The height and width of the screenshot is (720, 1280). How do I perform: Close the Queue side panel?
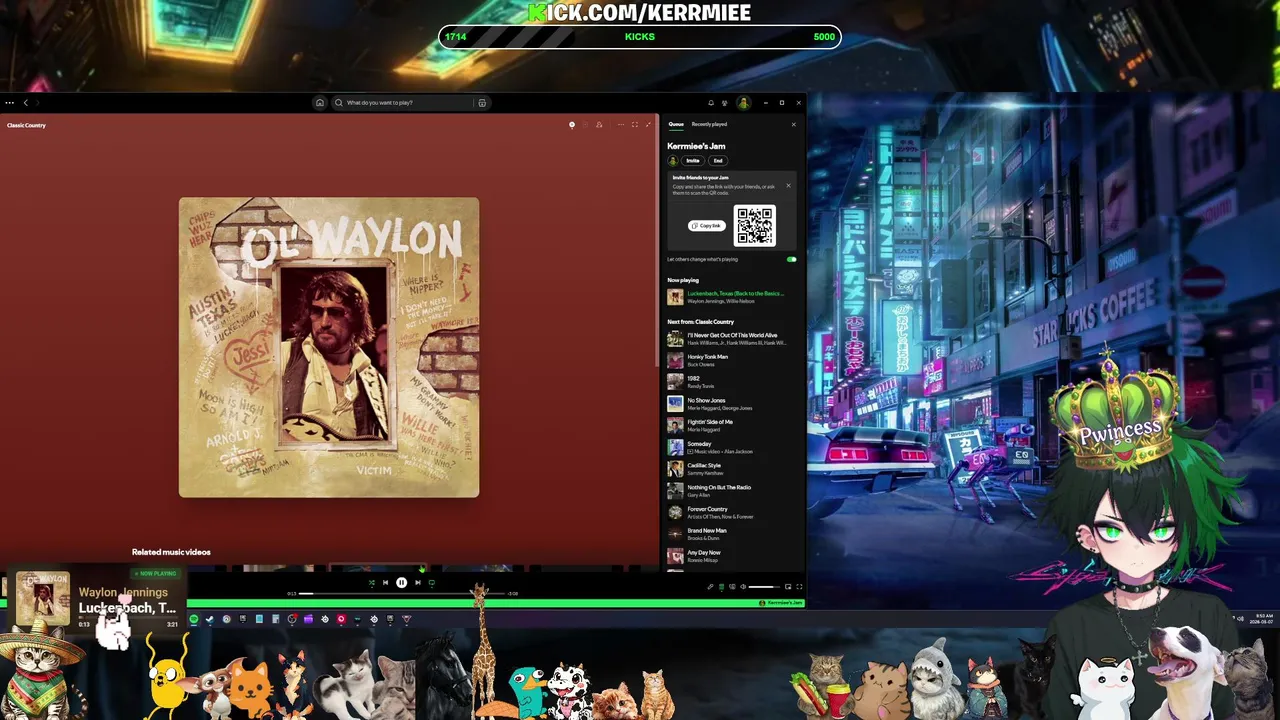(x=794, y=124)
